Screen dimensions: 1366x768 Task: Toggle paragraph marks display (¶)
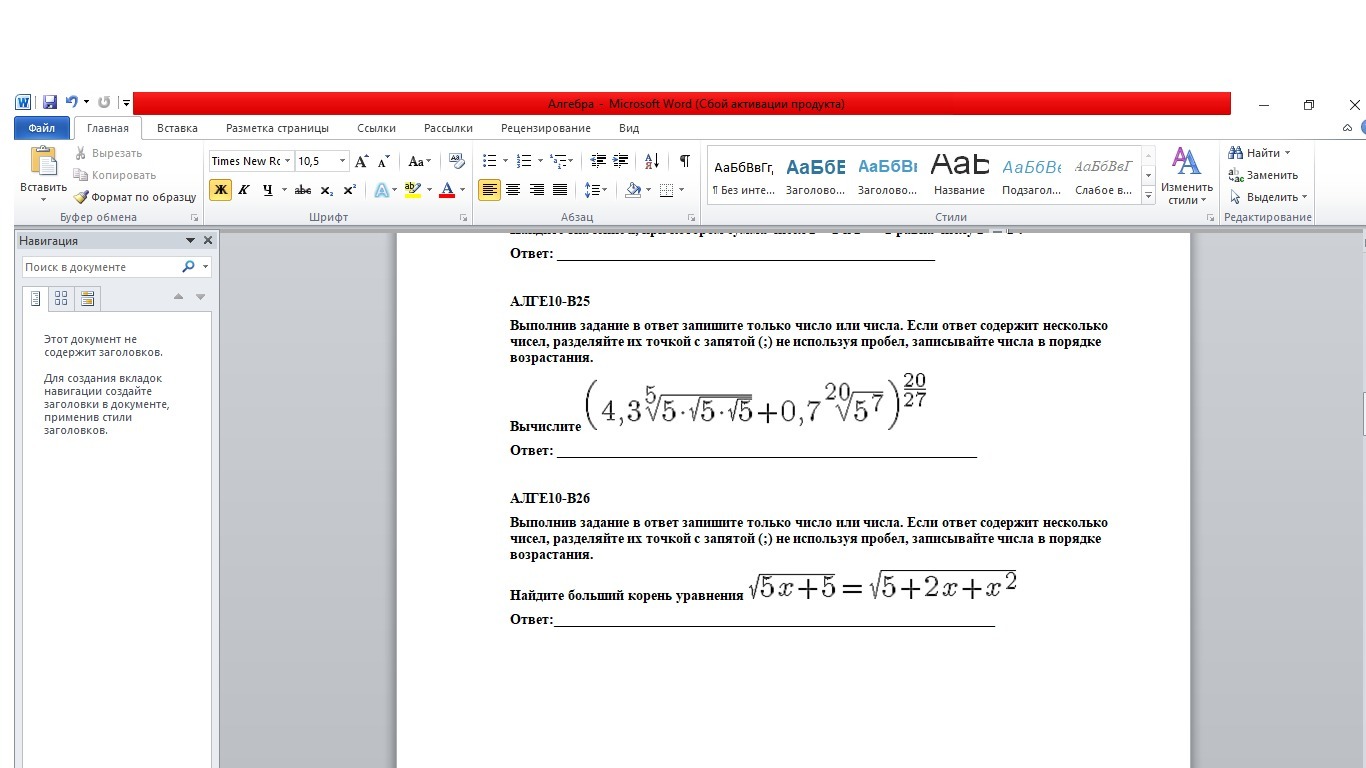coord(684,161)
